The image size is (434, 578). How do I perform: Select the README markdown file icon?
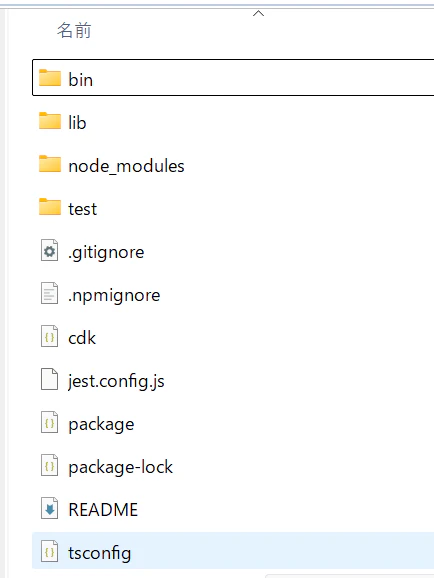49,508
